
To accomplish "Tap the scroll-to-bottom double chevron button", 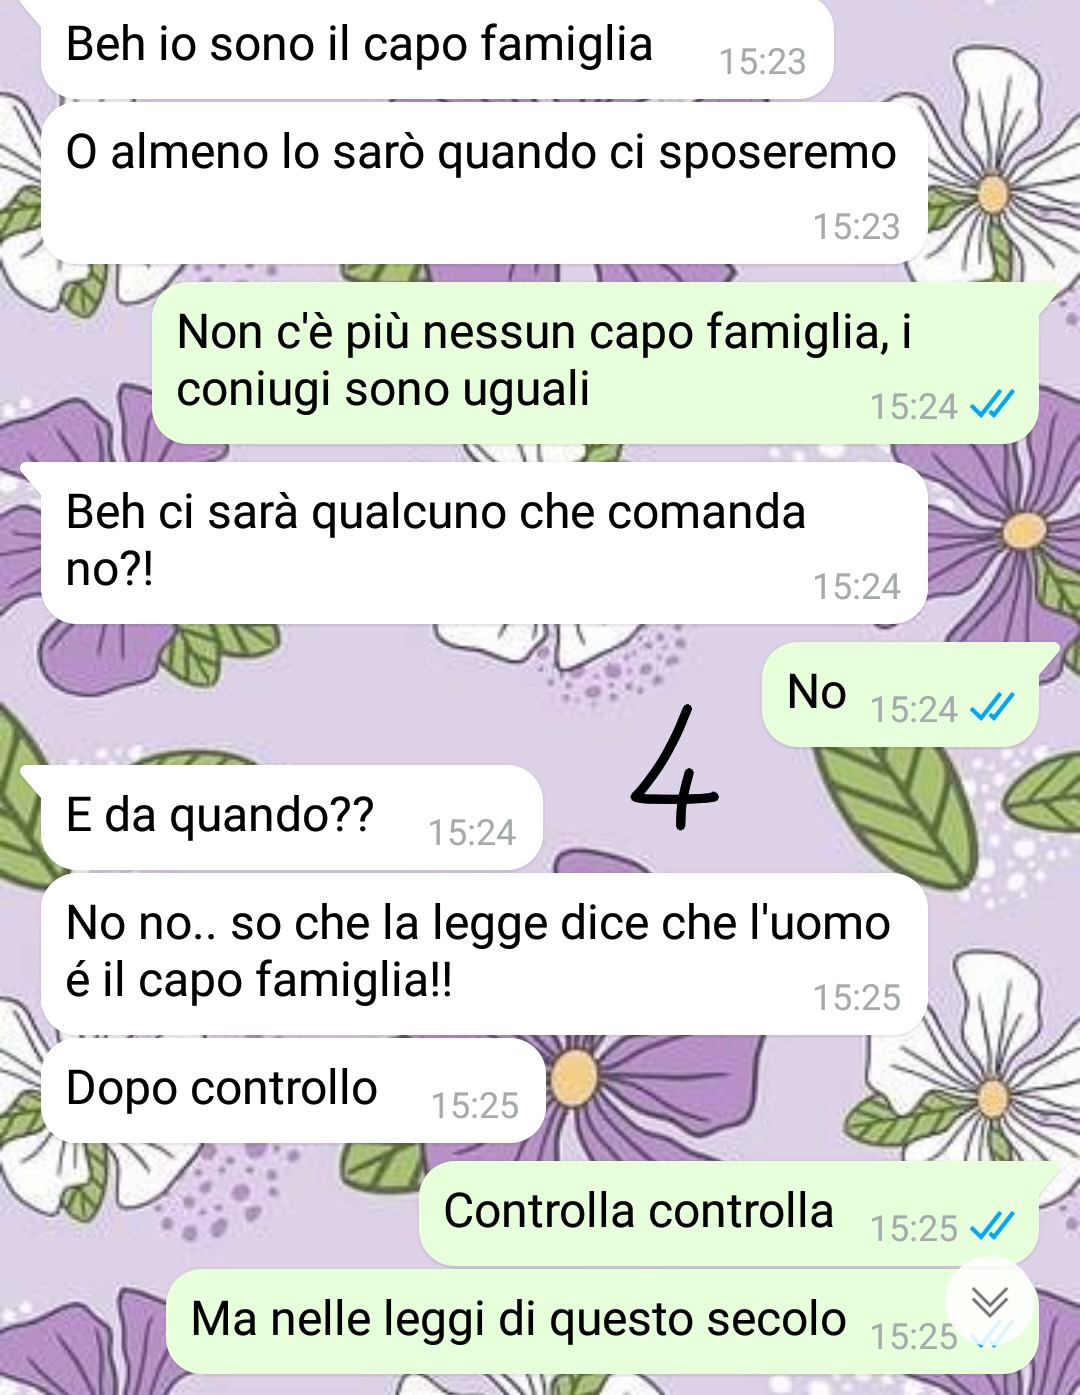I will point(990,1302).
